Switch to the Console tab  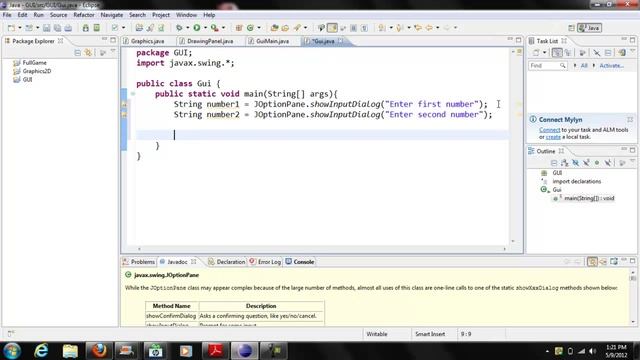(x=300, y=262)
